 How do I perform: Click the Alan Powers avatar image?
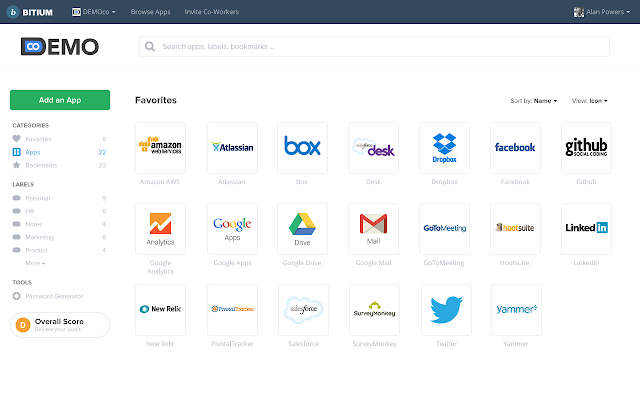tap(579, 12)
